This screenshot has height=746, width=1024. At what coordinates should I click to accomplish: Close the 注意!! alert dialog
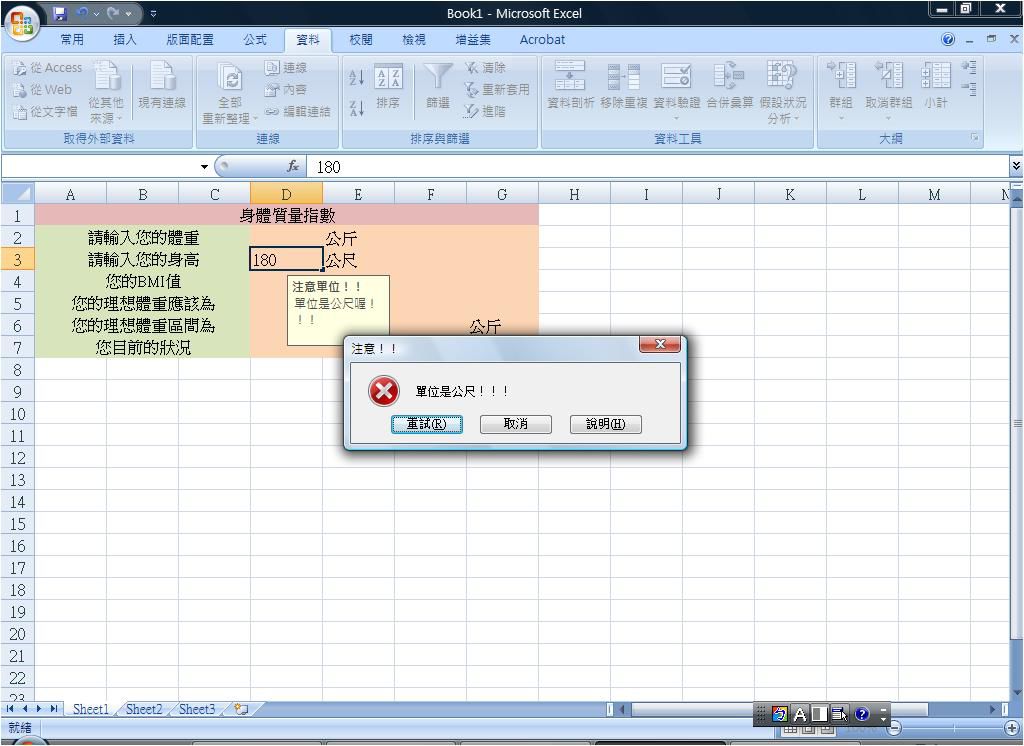point(660,344)
